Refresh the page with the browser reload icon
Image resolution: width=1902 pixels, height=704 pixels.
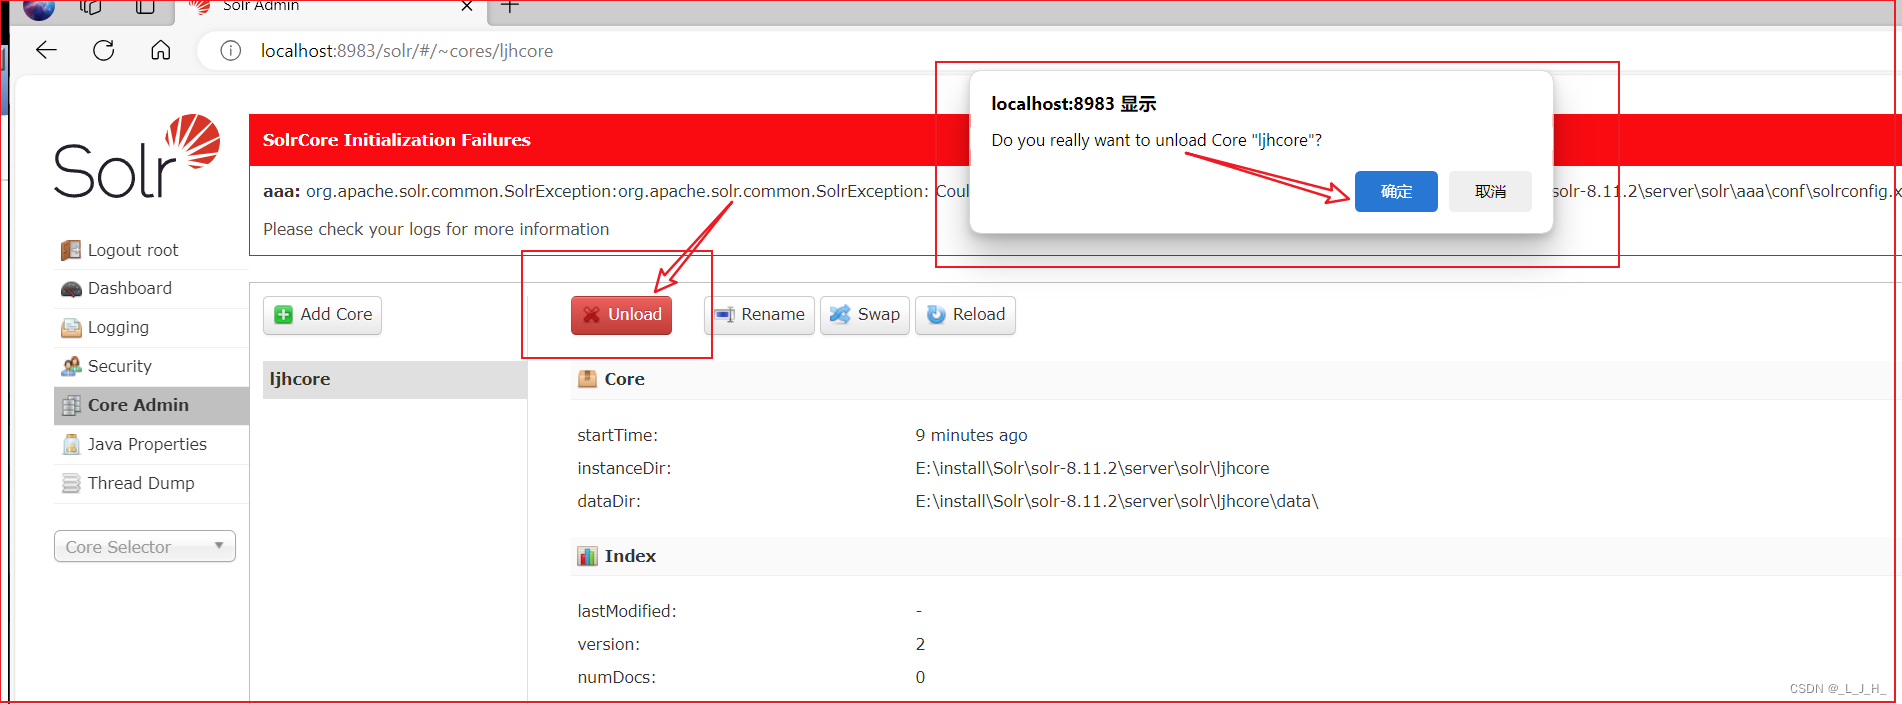(104, 50)
